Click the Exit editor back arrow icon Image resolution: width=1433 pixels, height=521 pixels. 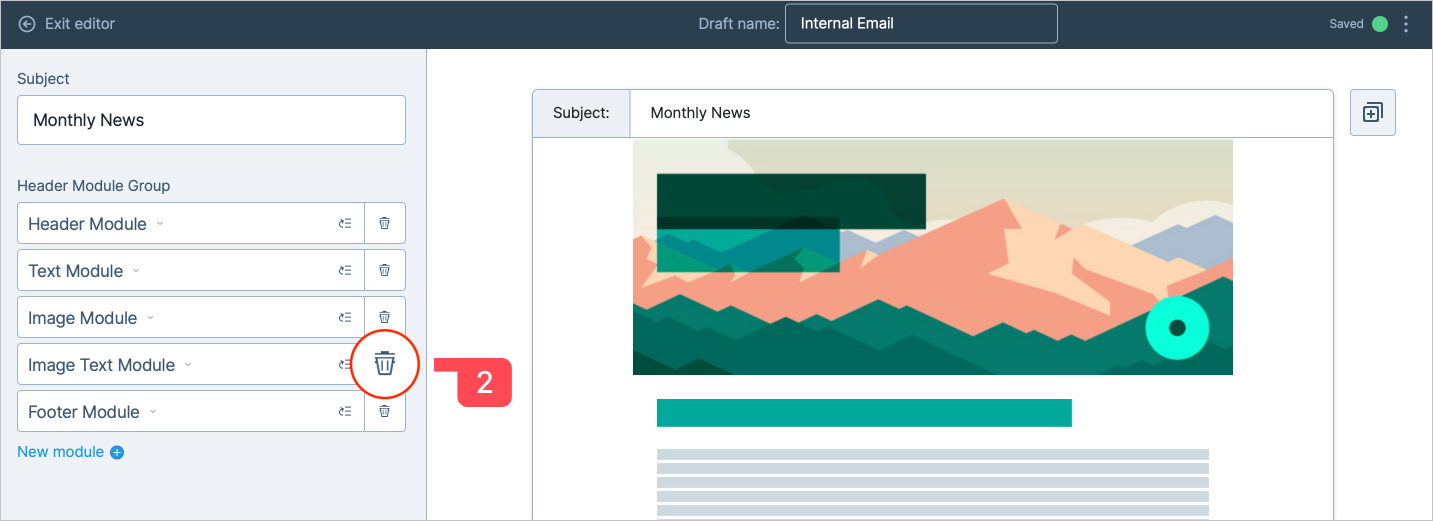tap(27, 24)
